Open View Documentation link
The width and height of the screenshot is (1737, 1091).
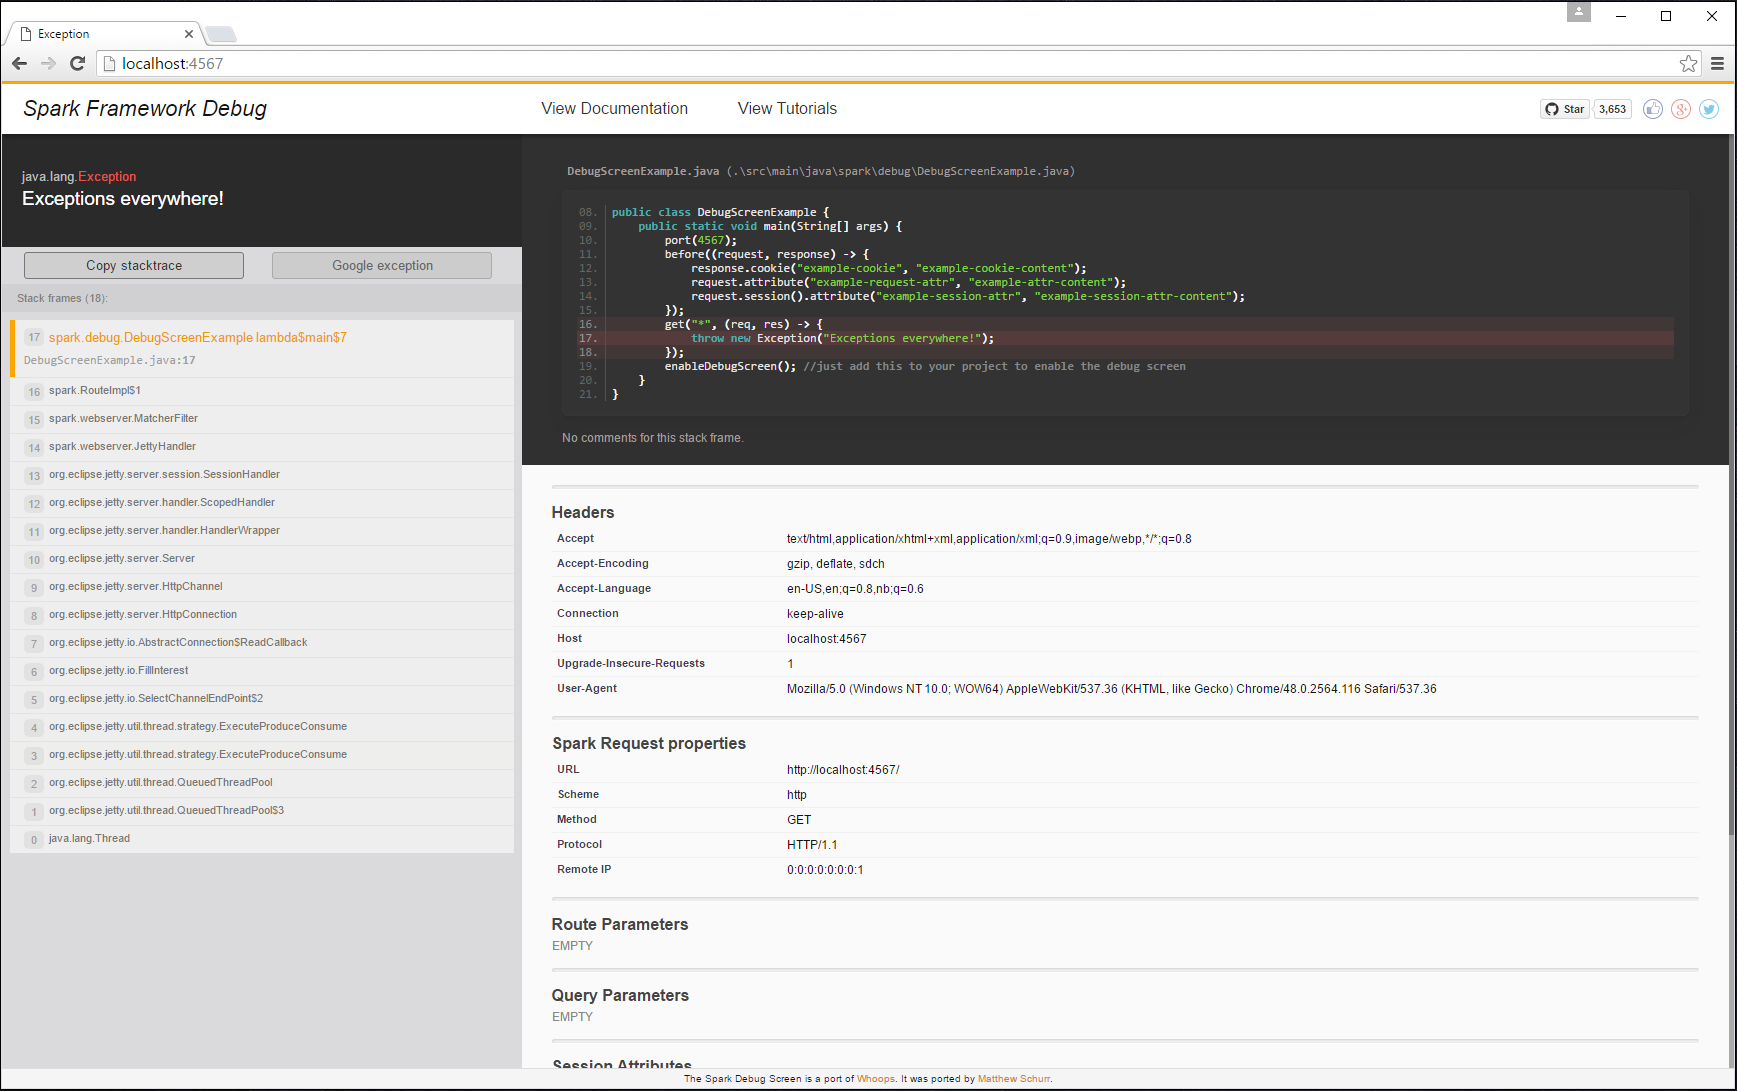(614, 109)
